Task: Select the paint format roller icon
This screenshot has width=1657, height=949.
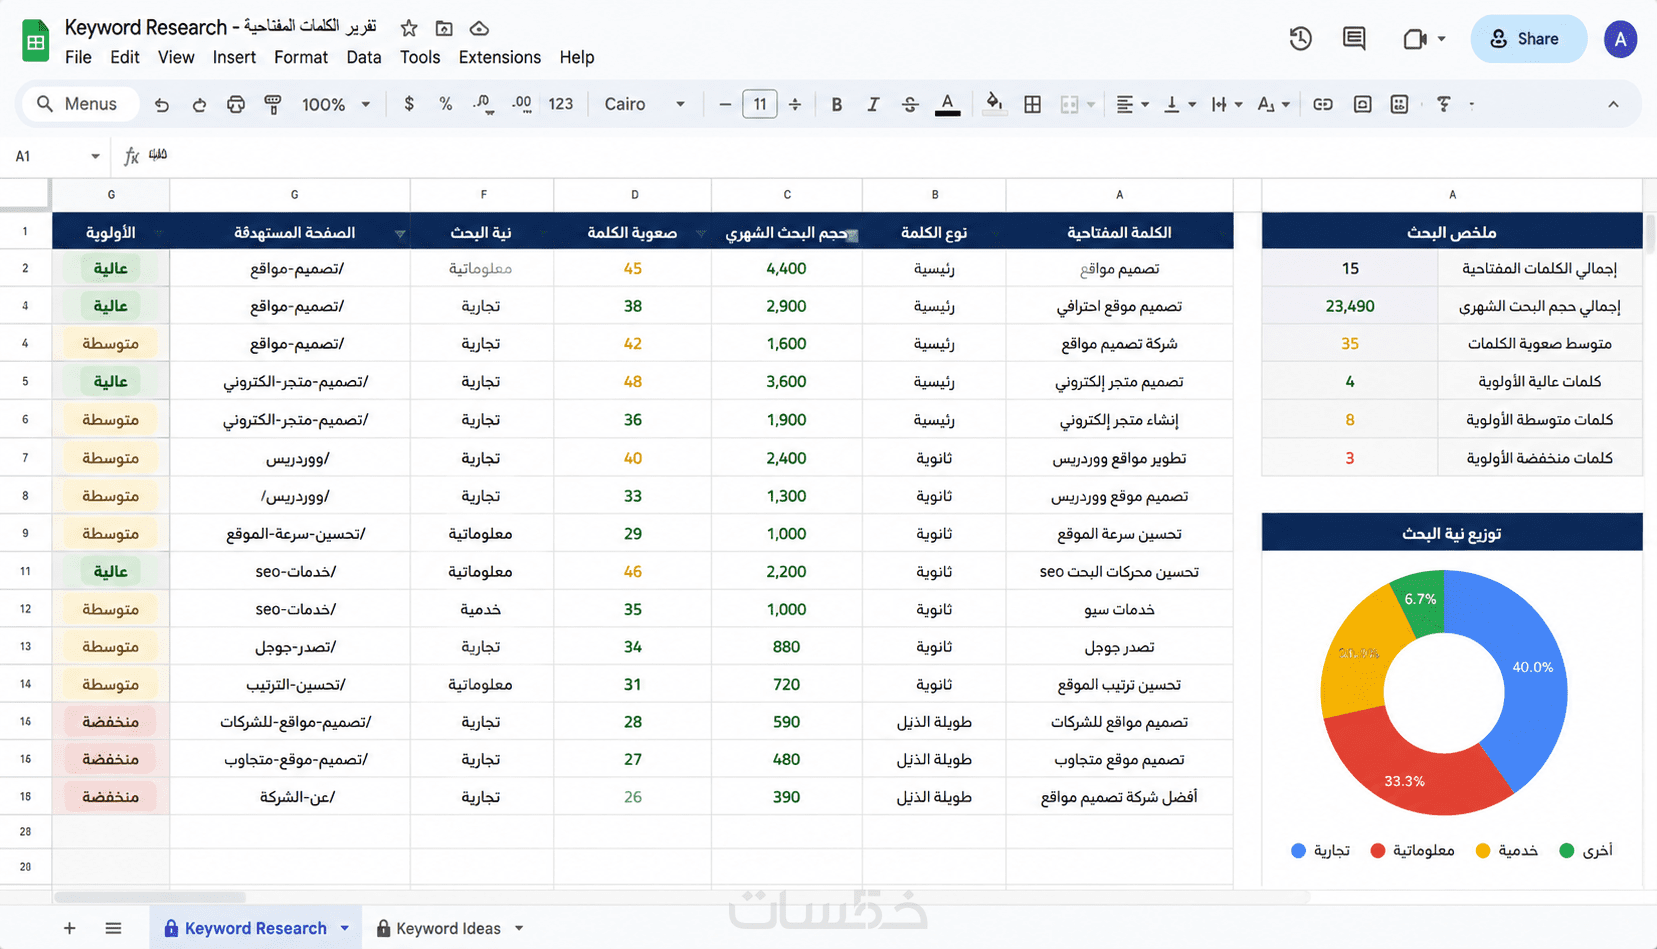Action: coord(273,104)
